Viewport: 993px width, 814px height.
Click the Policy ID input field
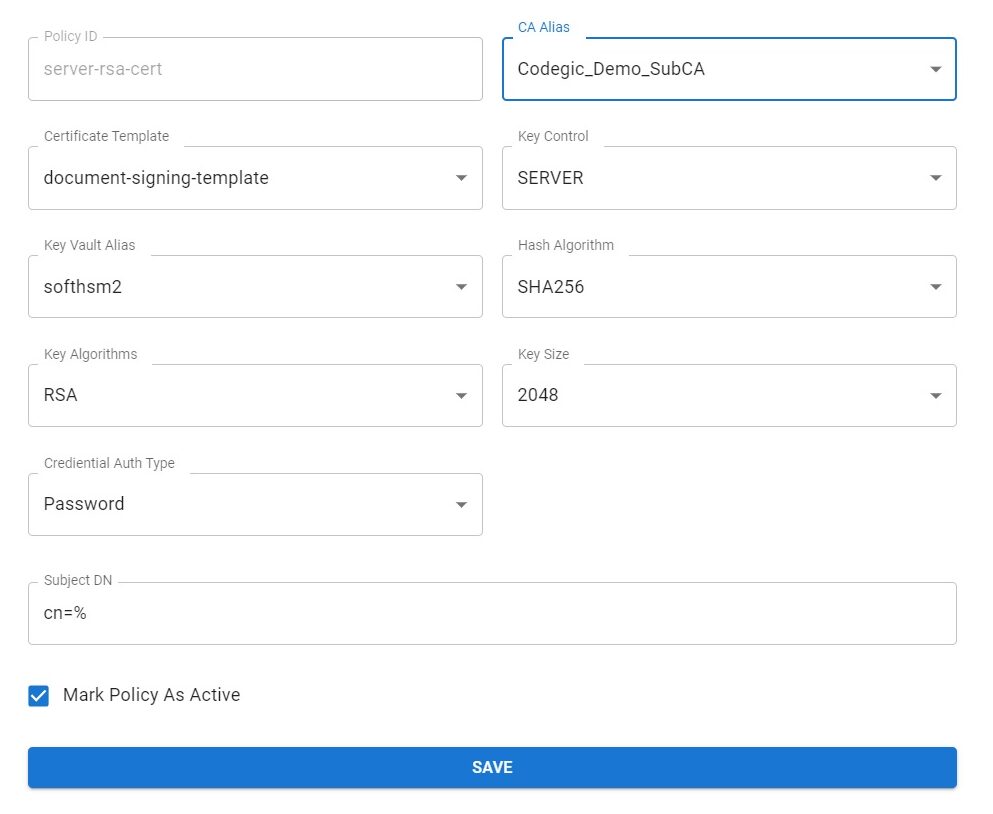pyautogui.click(x=255, y=69)
